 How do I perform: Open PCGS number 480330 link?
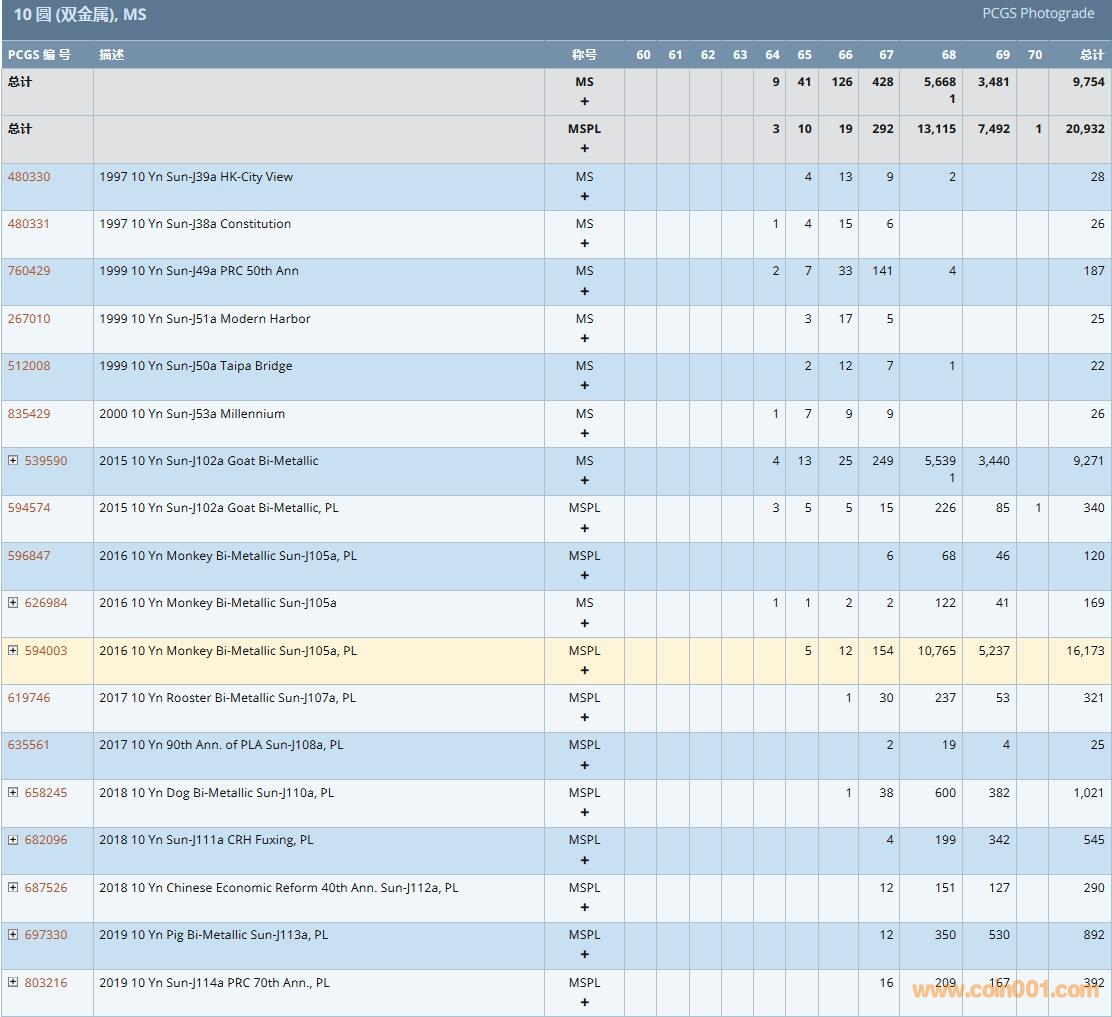pos(29,177)
